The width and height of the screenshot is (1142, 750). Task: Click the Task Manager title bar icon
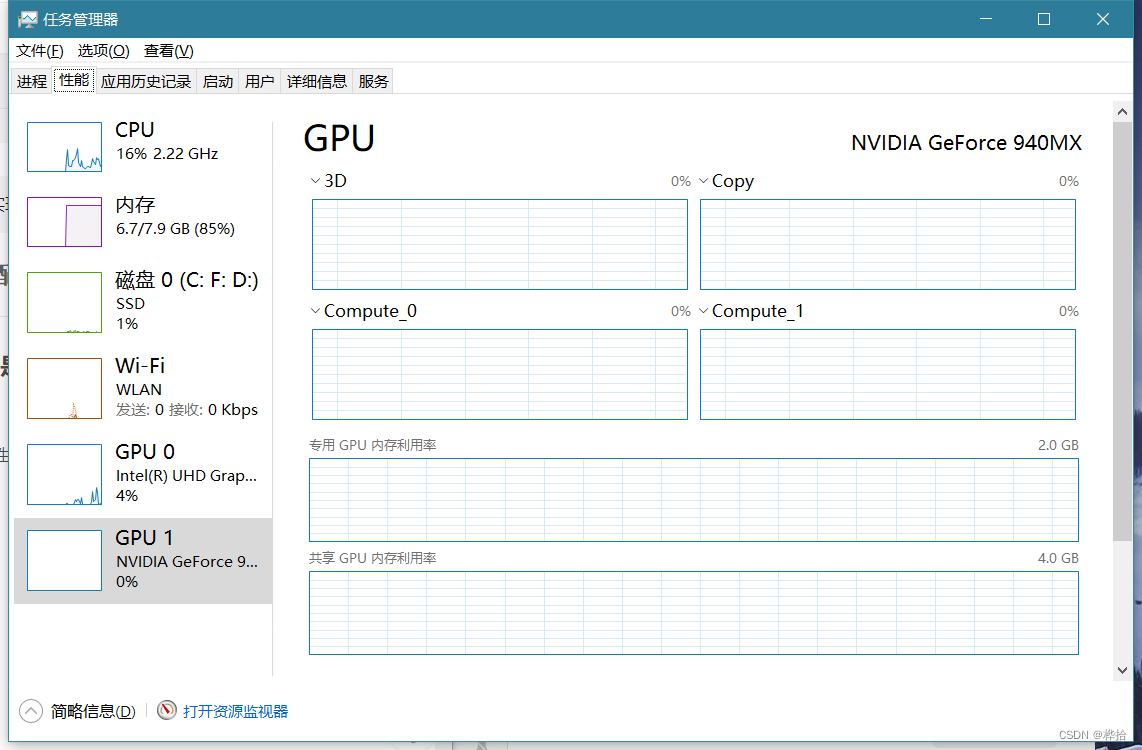point(29,18)
